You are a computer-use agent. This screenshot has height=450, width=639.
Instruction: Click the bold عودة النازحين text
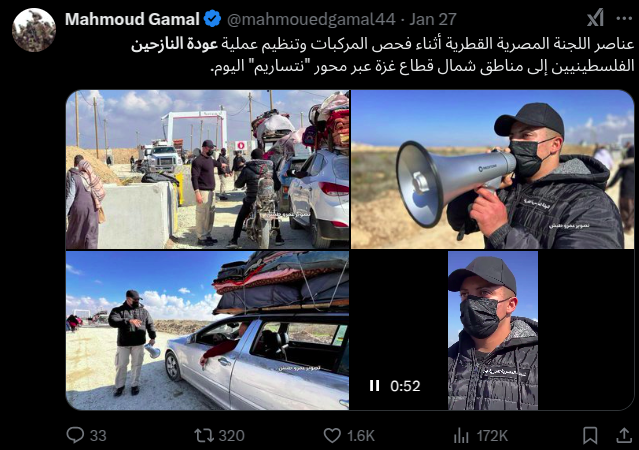[174, 44]
